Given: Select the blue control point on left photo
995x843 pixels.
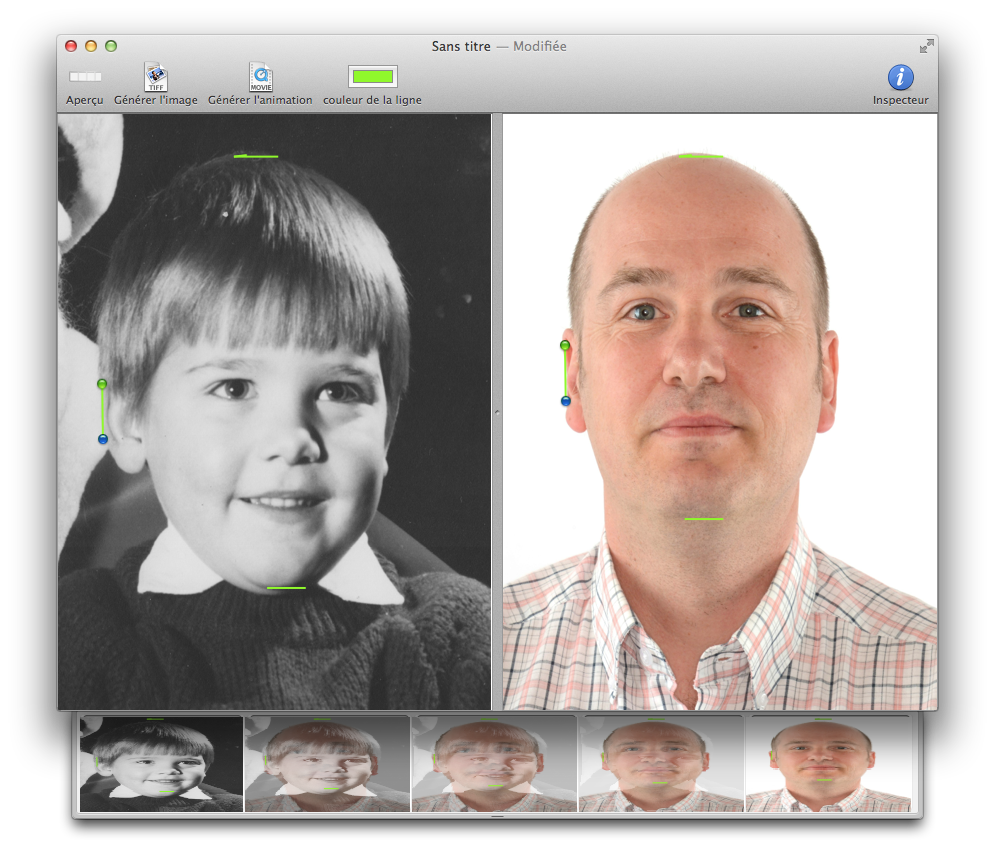Looking at the screenshot, I should click(x=102, y=439).
